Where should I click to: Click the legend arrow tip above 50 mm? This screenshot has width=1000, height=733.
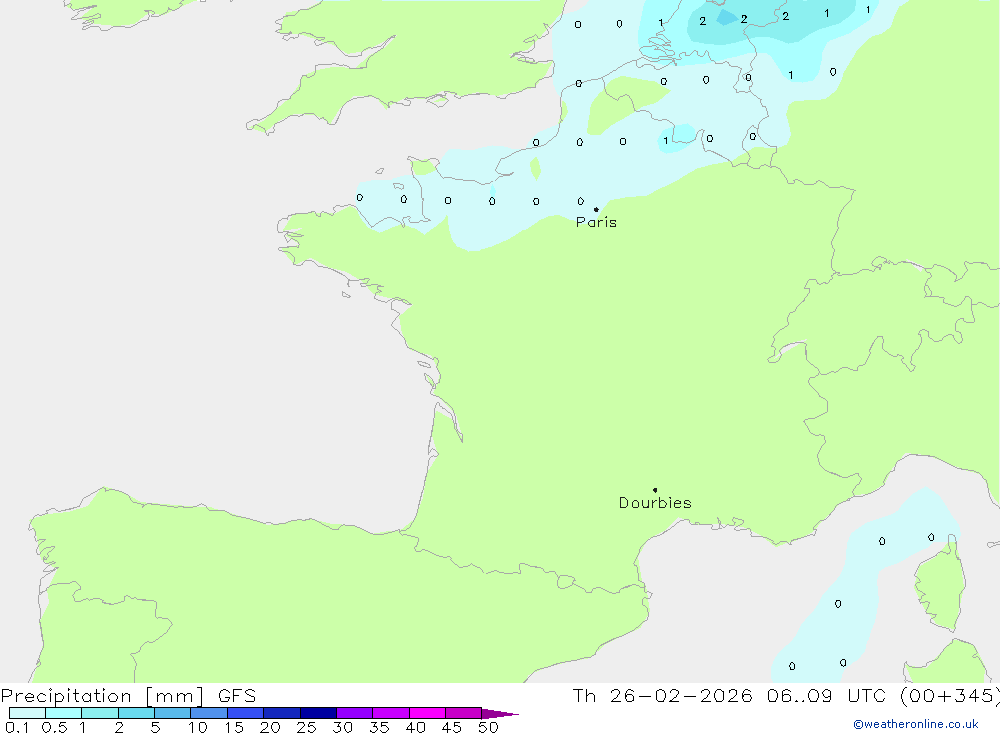point(501,713)
